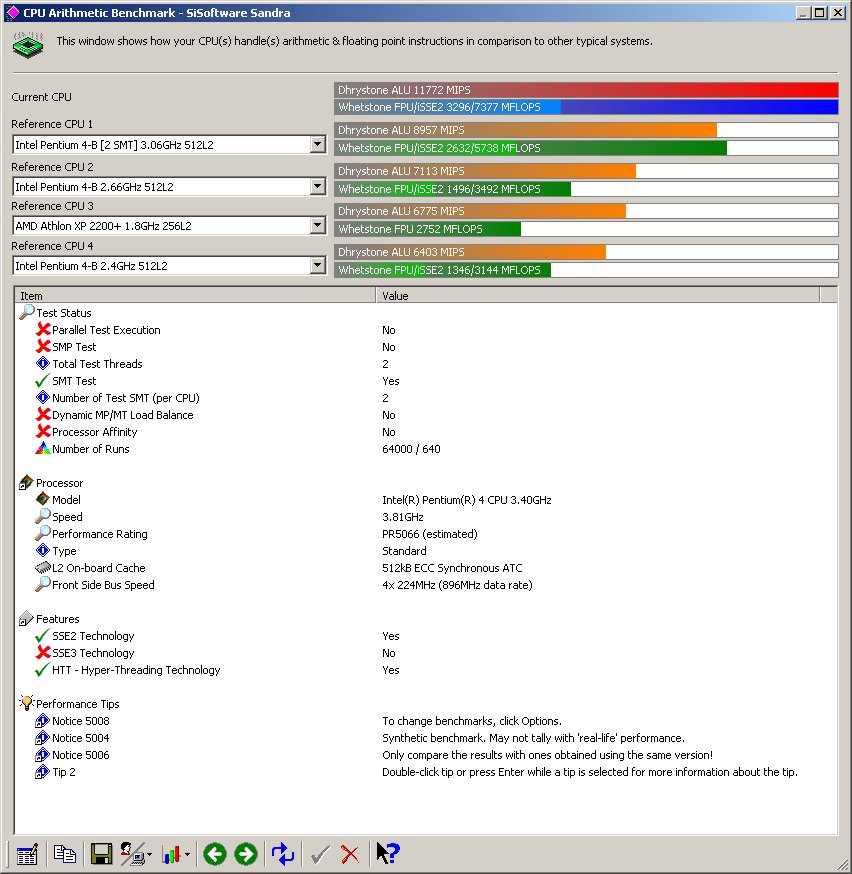Open the dropdown arrow beside bar chart icon
Image resolution: width=852 pixels, height=874 pixels.
(x=187, y=854)
